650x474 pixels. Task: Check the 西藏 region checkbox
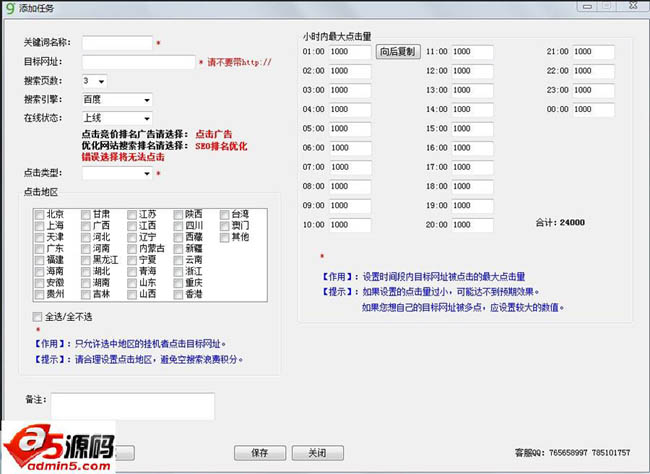[178, 238]
